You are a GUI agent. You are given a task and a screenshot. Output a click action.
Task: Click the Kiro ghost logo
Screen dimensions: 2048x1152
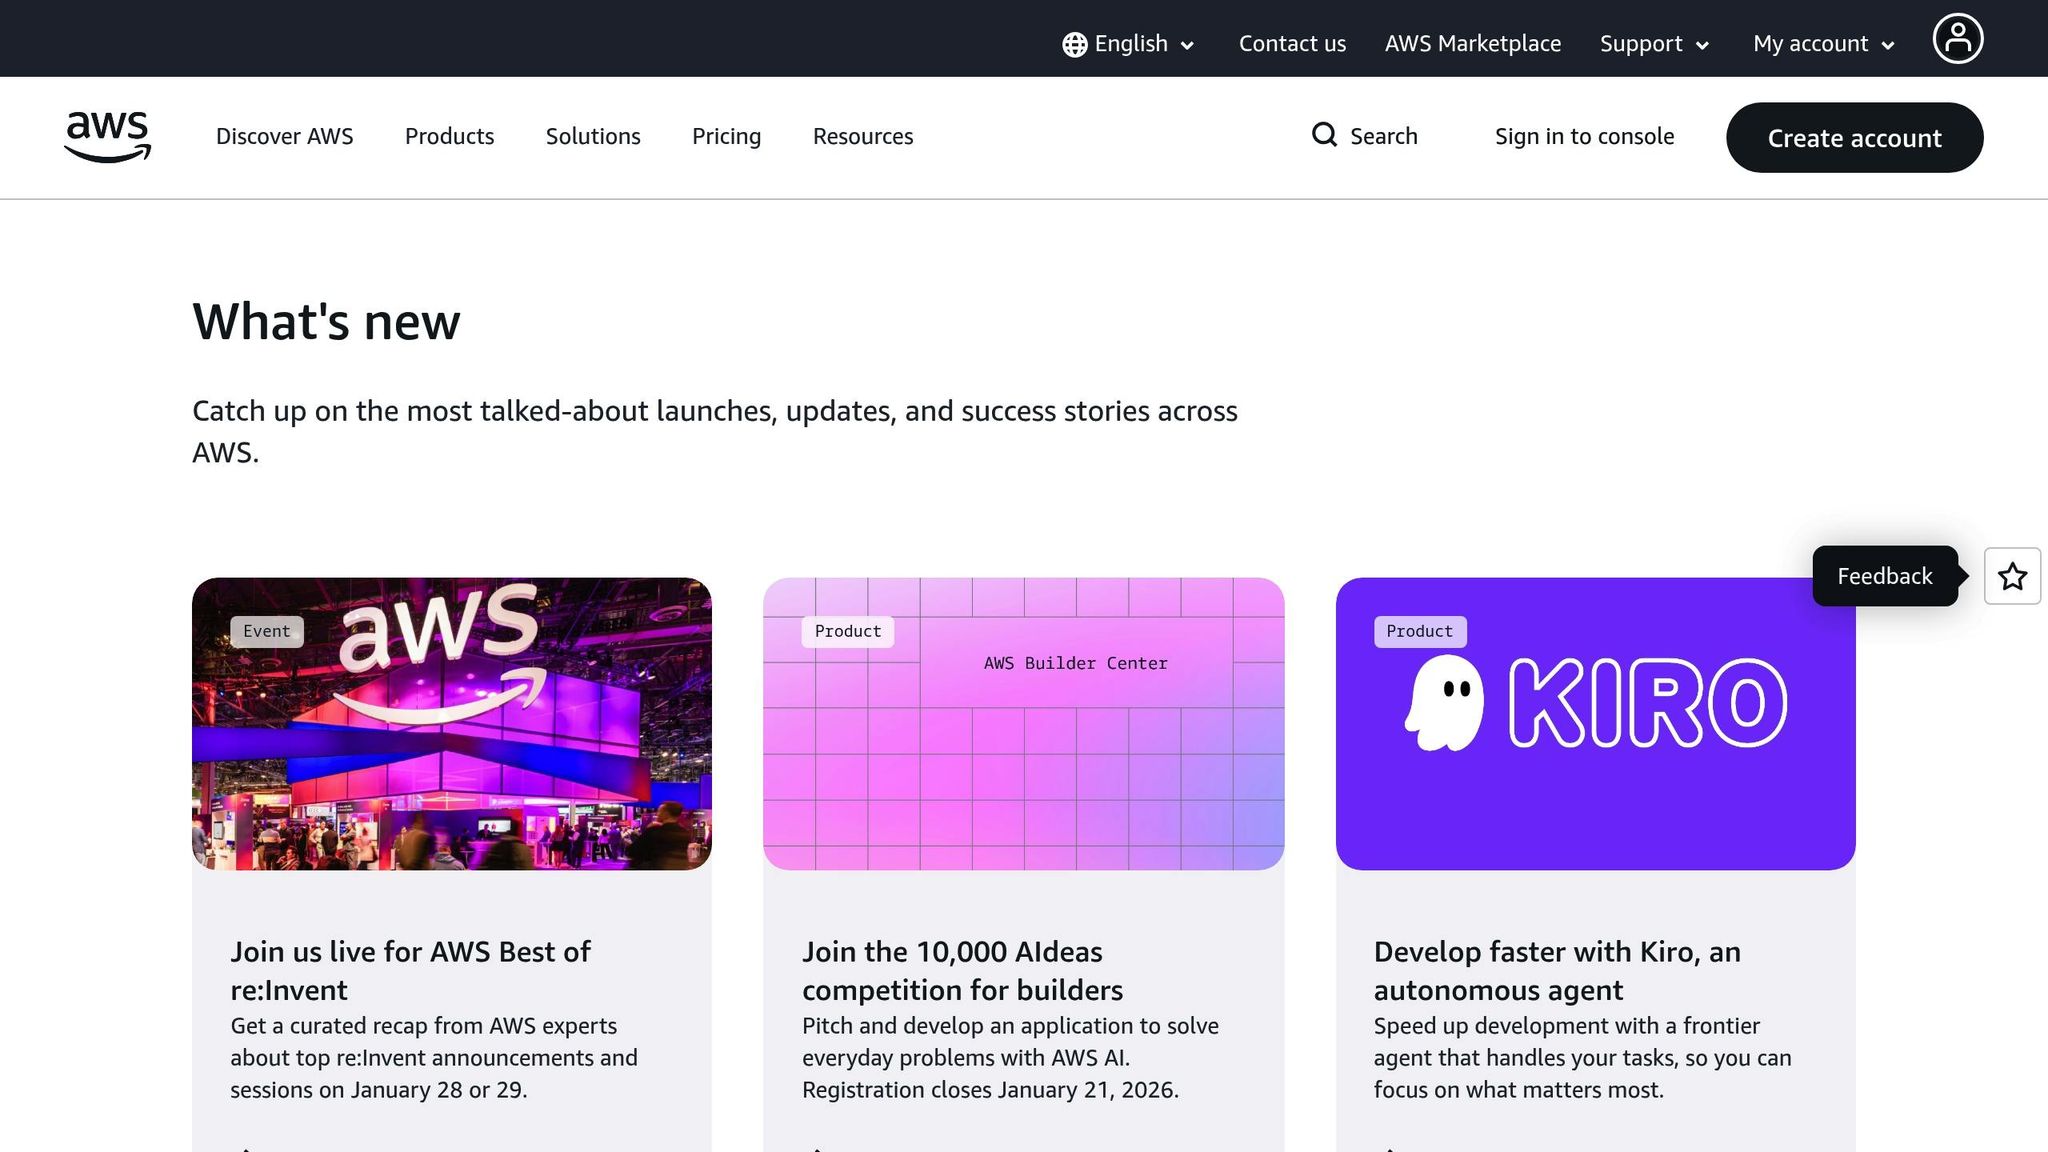(1444, 703)
